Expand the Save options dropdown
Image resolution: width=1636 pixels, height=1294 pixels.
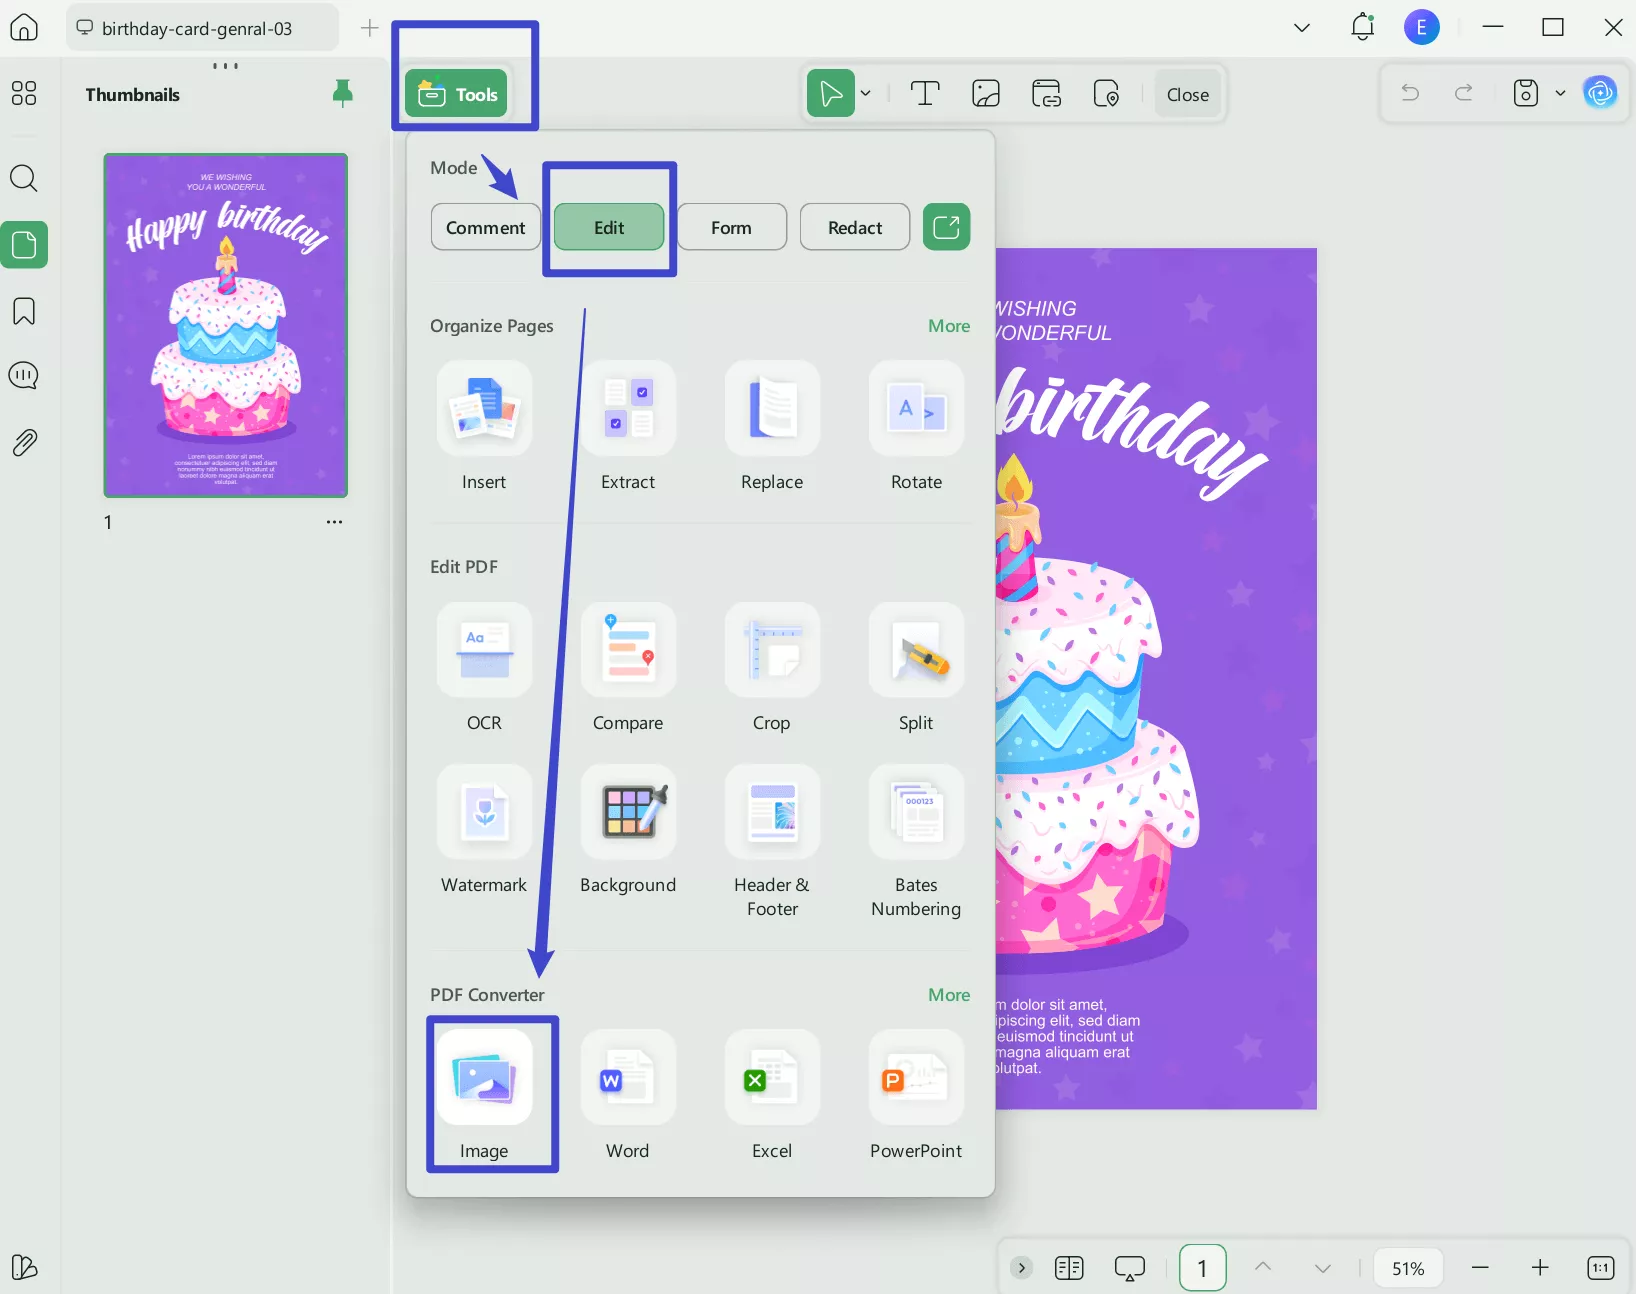click(1560, 93)
